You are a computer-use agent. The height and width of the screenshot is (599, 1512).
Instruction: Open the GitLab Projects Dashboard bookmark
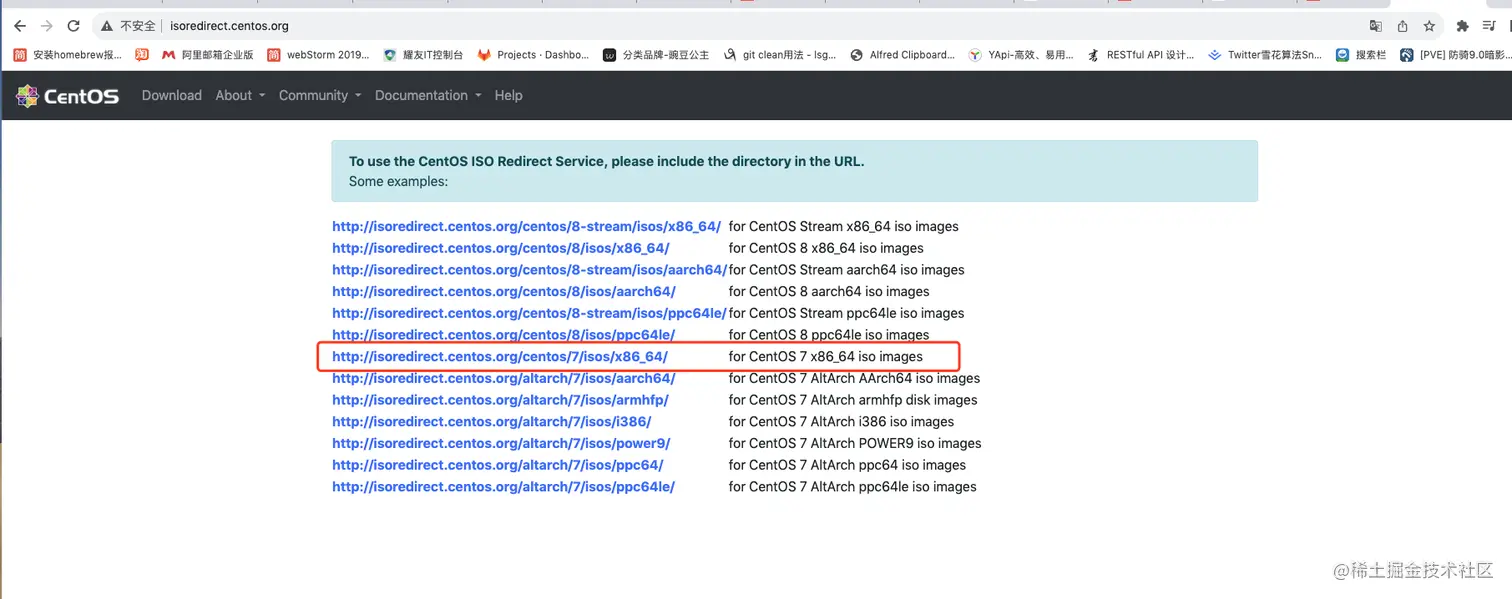click(x=533, y=55)
